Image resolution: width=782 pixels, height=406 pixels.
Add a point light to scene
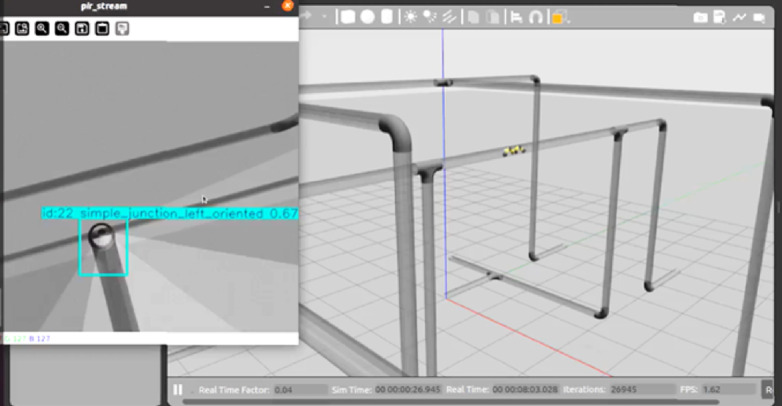pyautogui.click(x=410, y=17)
